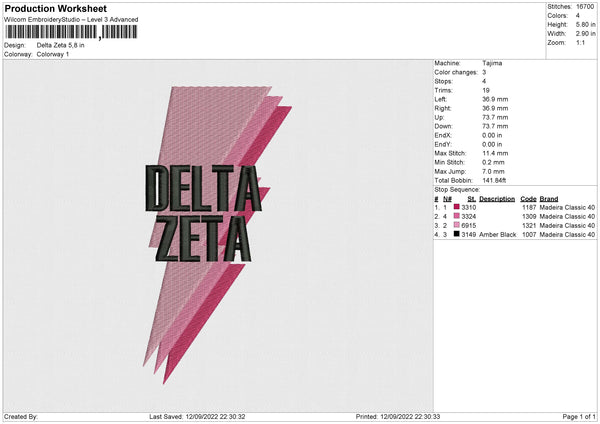The image size is (600, 424).
Task: Select thread code 1321
Action: 529,226
